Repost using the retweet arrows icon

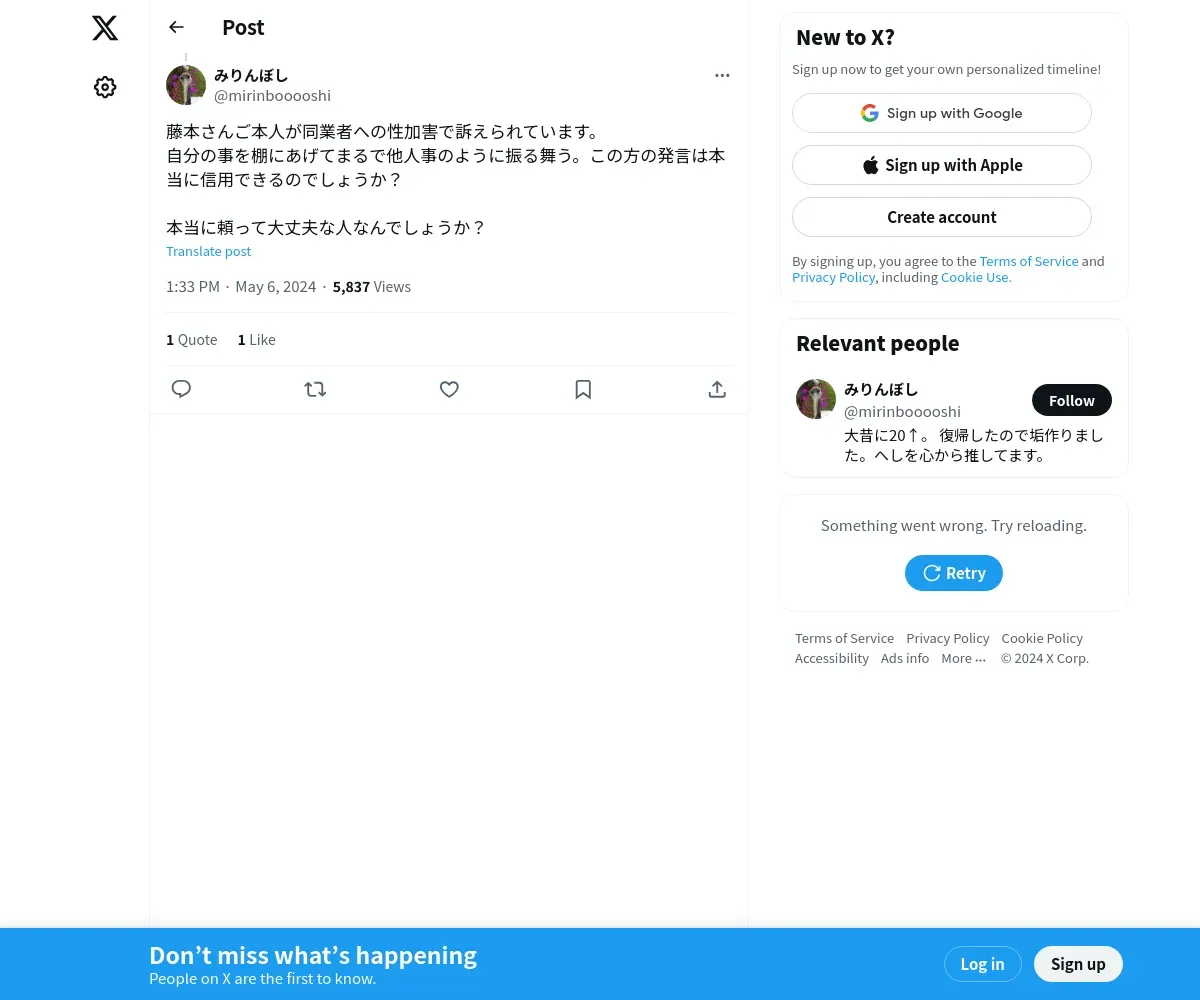point(315,389)
